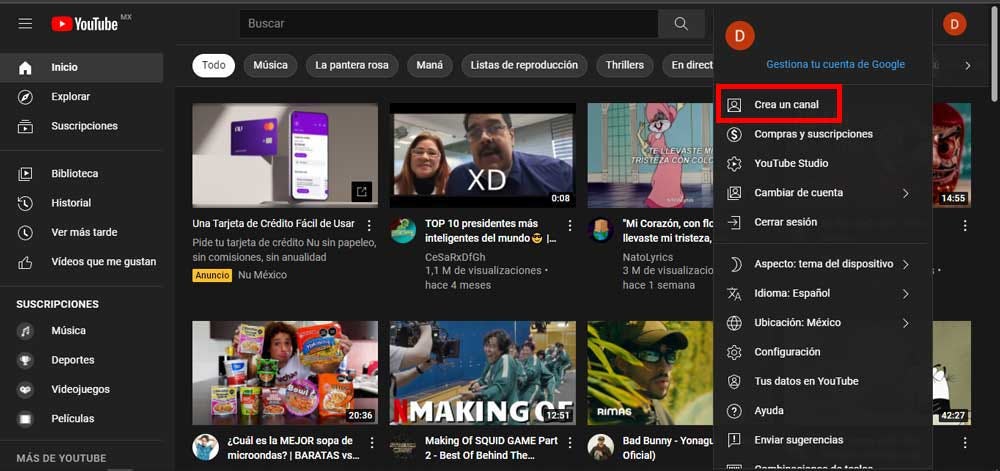1000x471 pixels.
Task: Open Ver más tarde playlist
Action: (x=84, y=232)
